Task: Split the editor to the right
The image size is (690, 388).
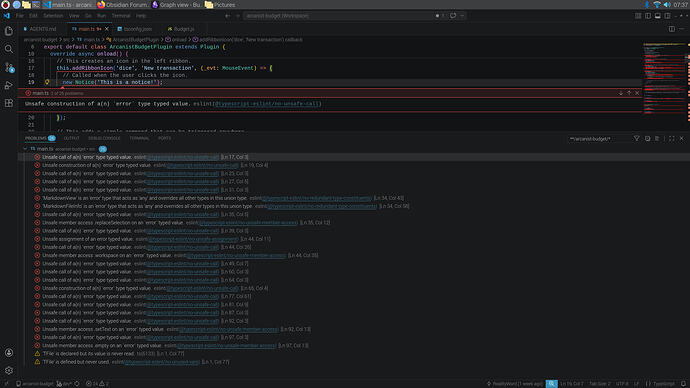Action: click(x=672, y=29)
